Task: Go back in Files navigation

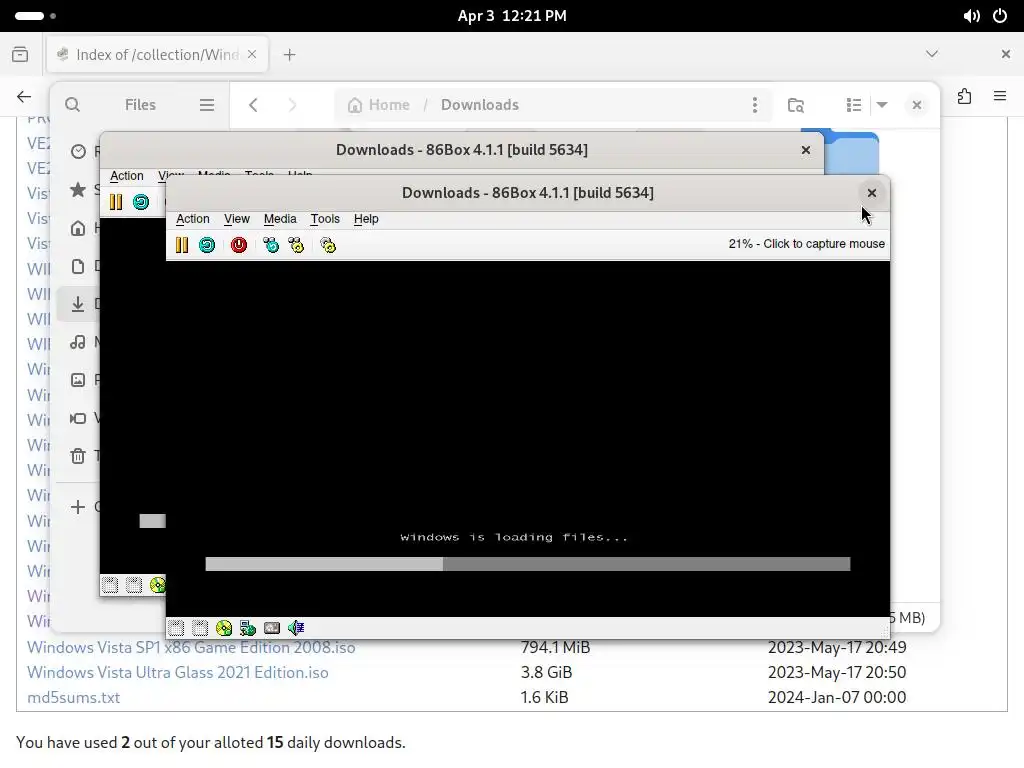Action: click(x=253, y=105)
